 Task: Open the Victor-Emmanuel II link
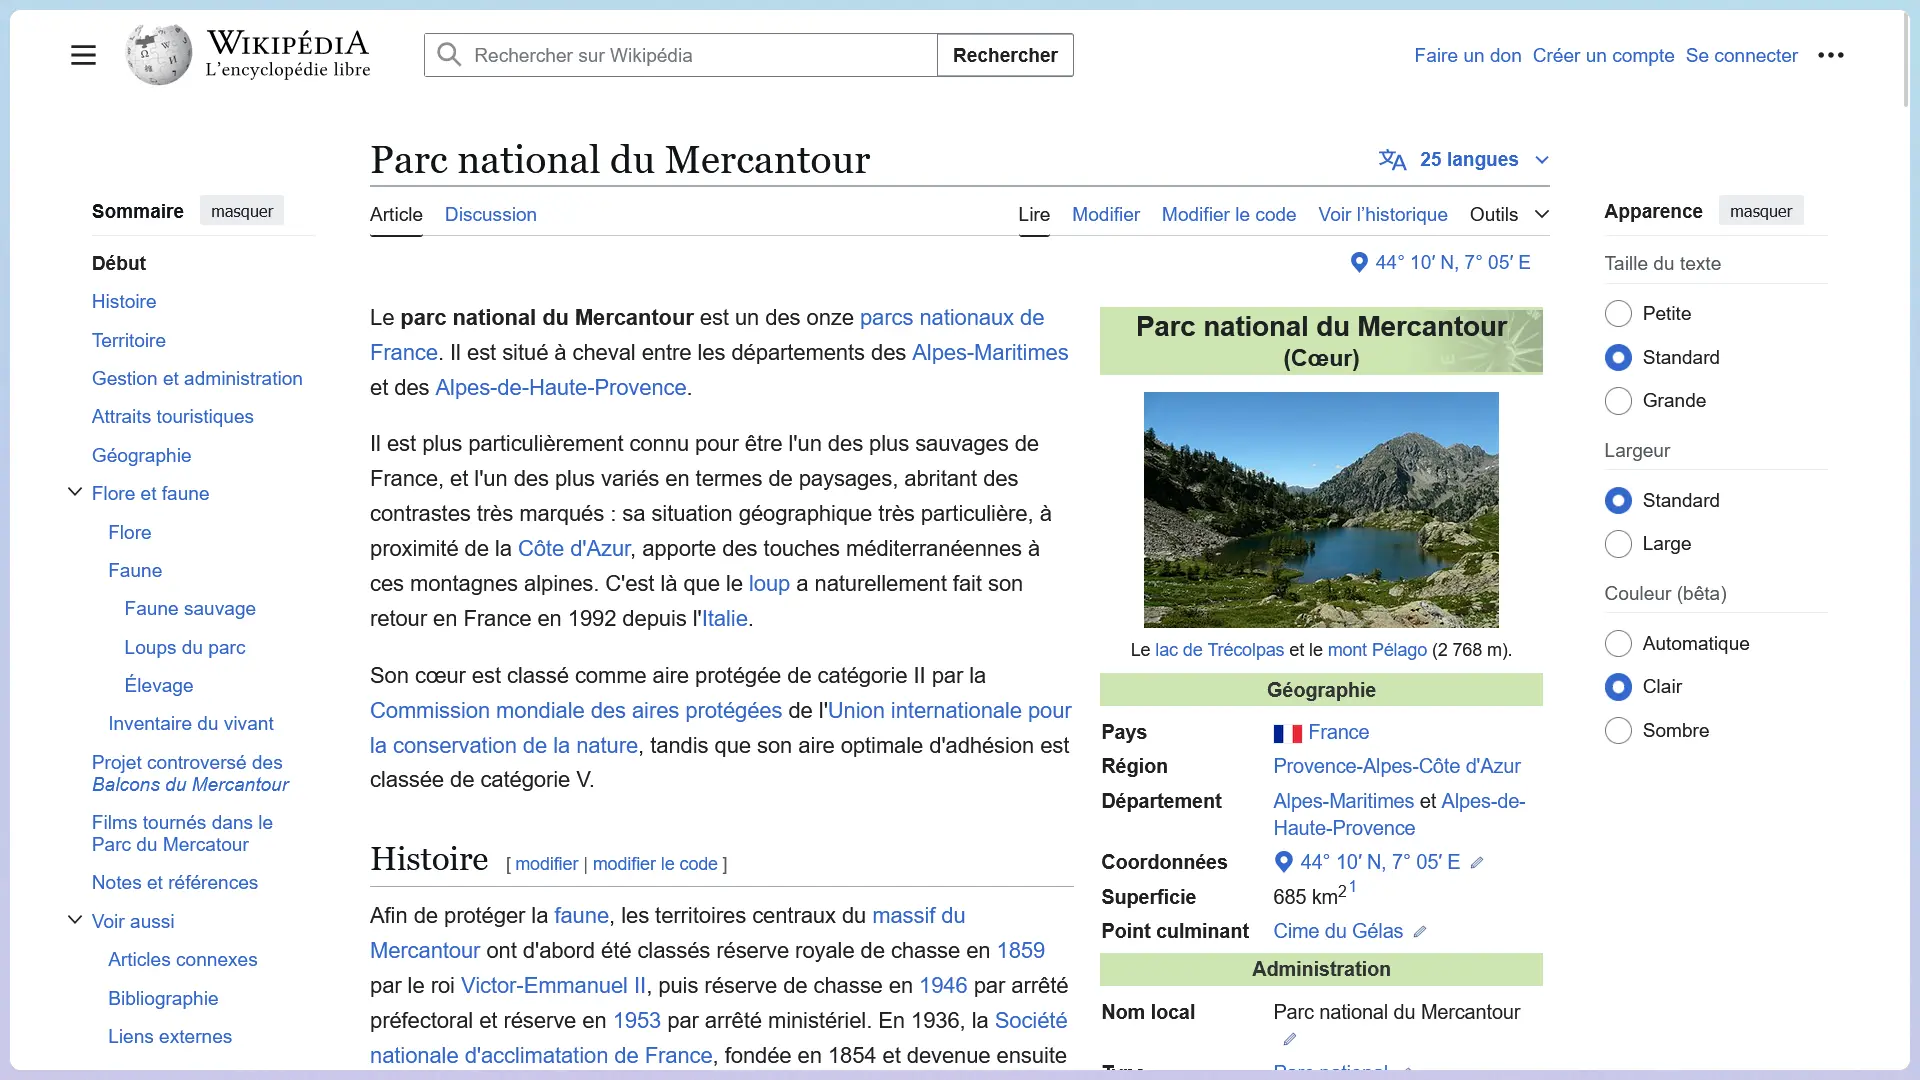(x=553, y=985)
